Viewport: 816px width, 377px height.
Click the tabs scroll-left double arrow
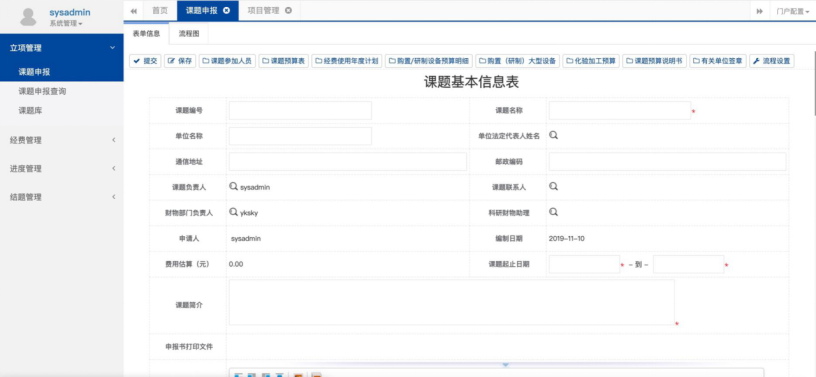(134, 10)
